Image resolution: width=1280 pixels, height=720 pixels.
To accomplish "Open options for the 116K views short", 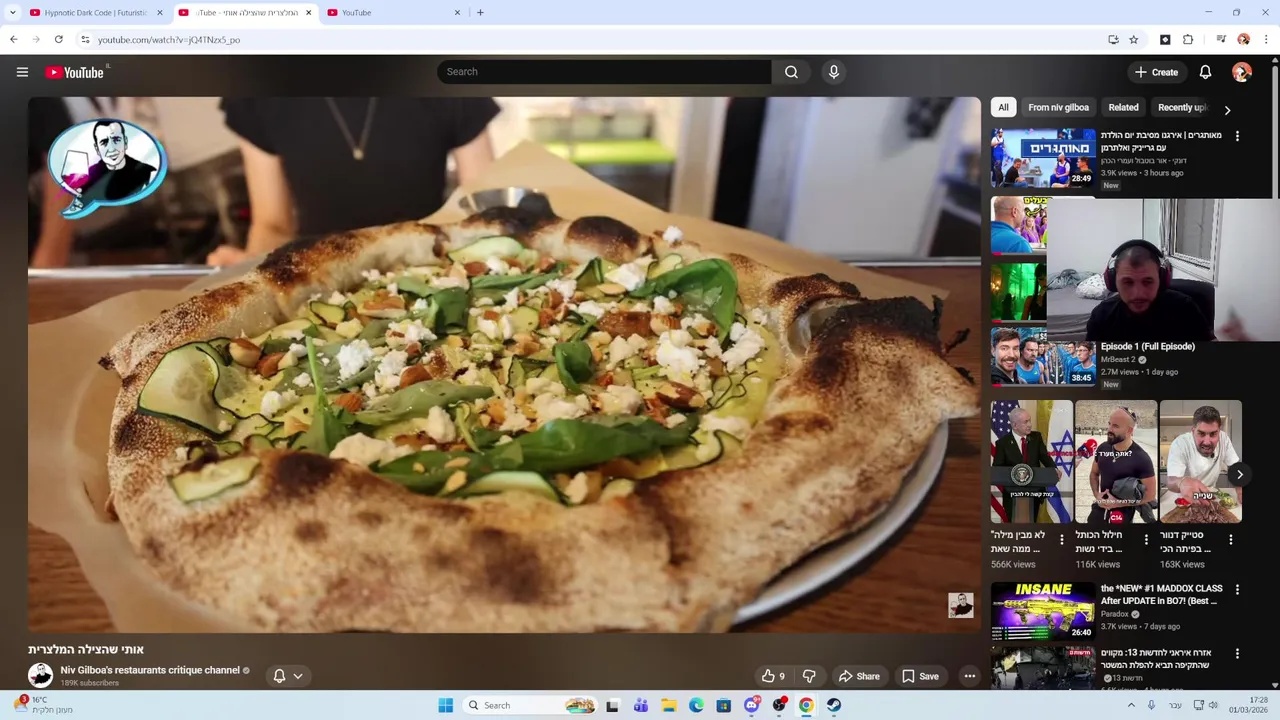I will (x=1146, y=540).
